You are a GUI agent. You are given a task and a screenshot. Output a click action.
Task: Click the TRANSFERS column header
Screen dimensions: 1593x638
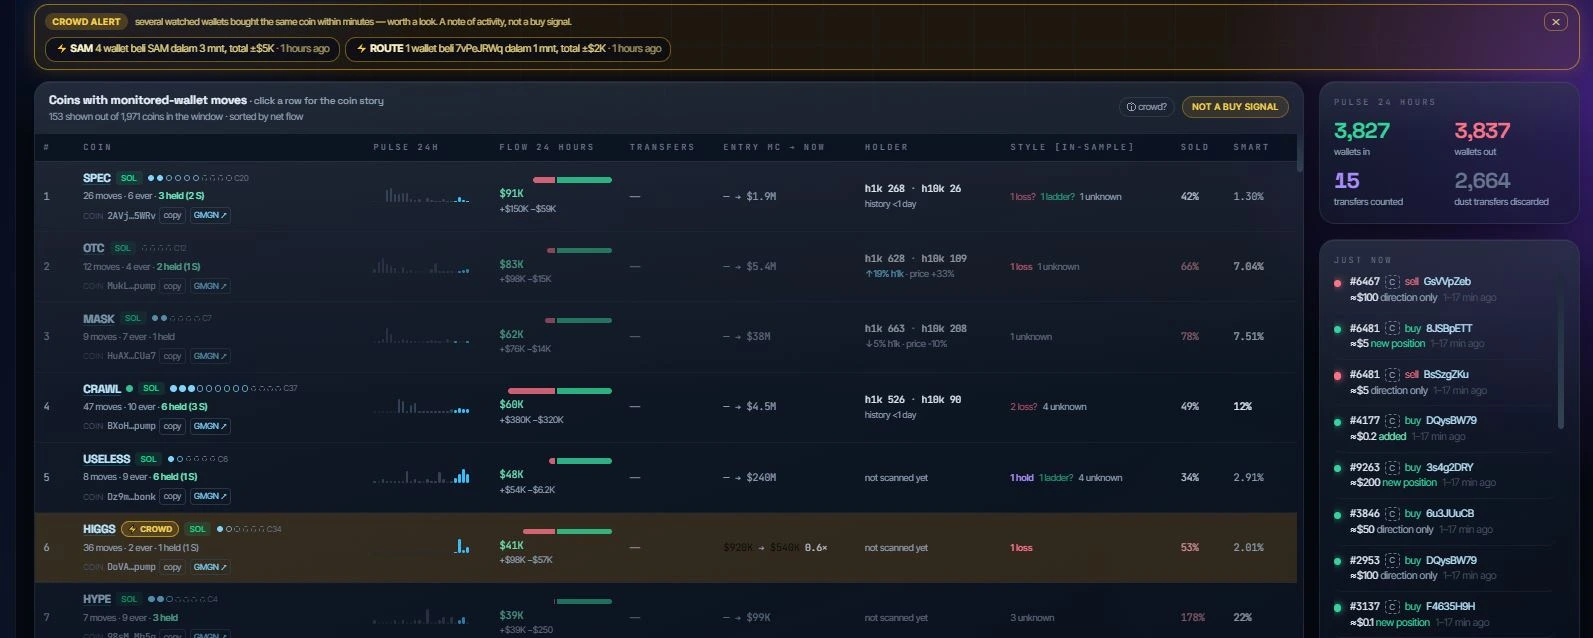click(x=662, y=147)
